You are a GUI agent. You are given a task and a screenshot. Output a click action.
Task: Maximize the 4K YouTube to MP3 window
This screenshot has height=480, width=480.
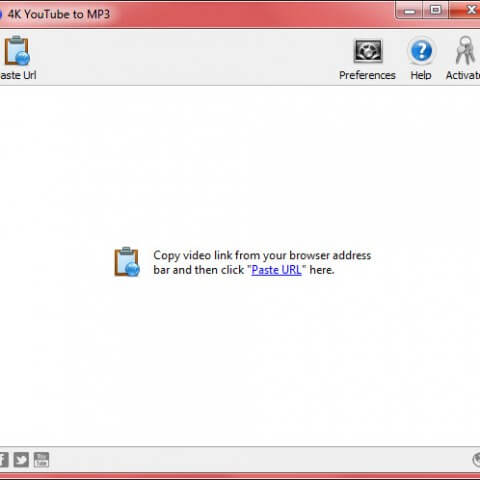[436, 11]
